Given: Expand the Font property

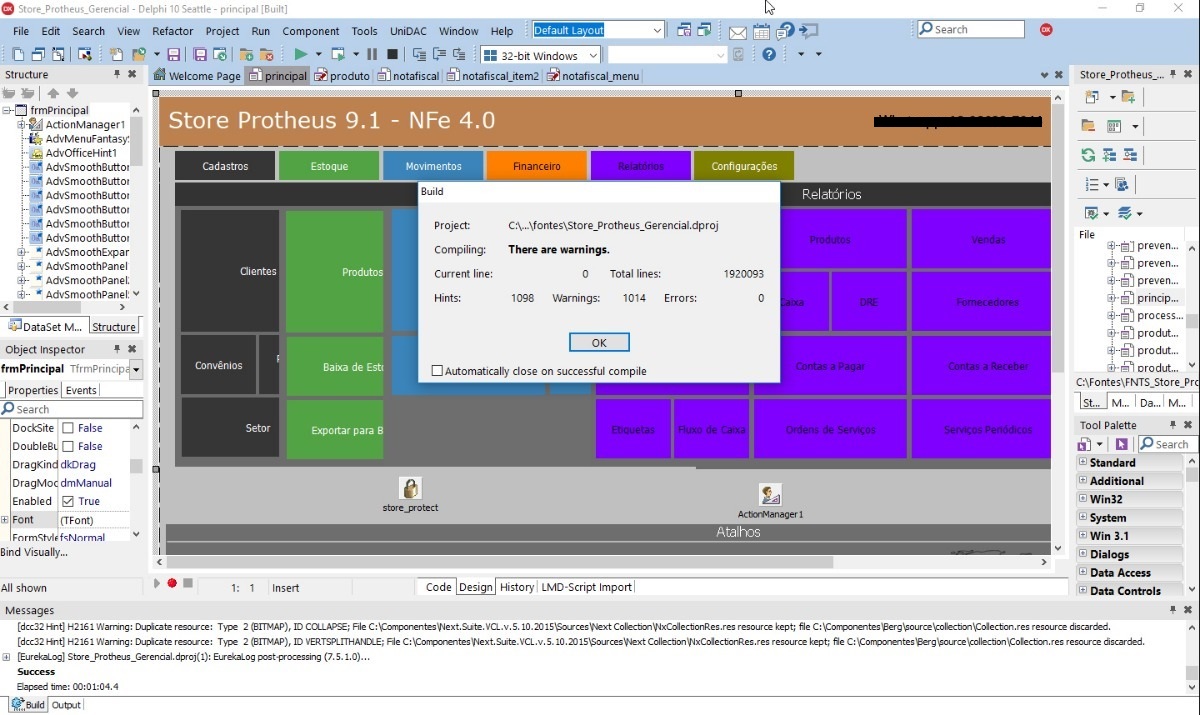Looking at the screenshot, I should pyautogui.click(x=5, y=520).
